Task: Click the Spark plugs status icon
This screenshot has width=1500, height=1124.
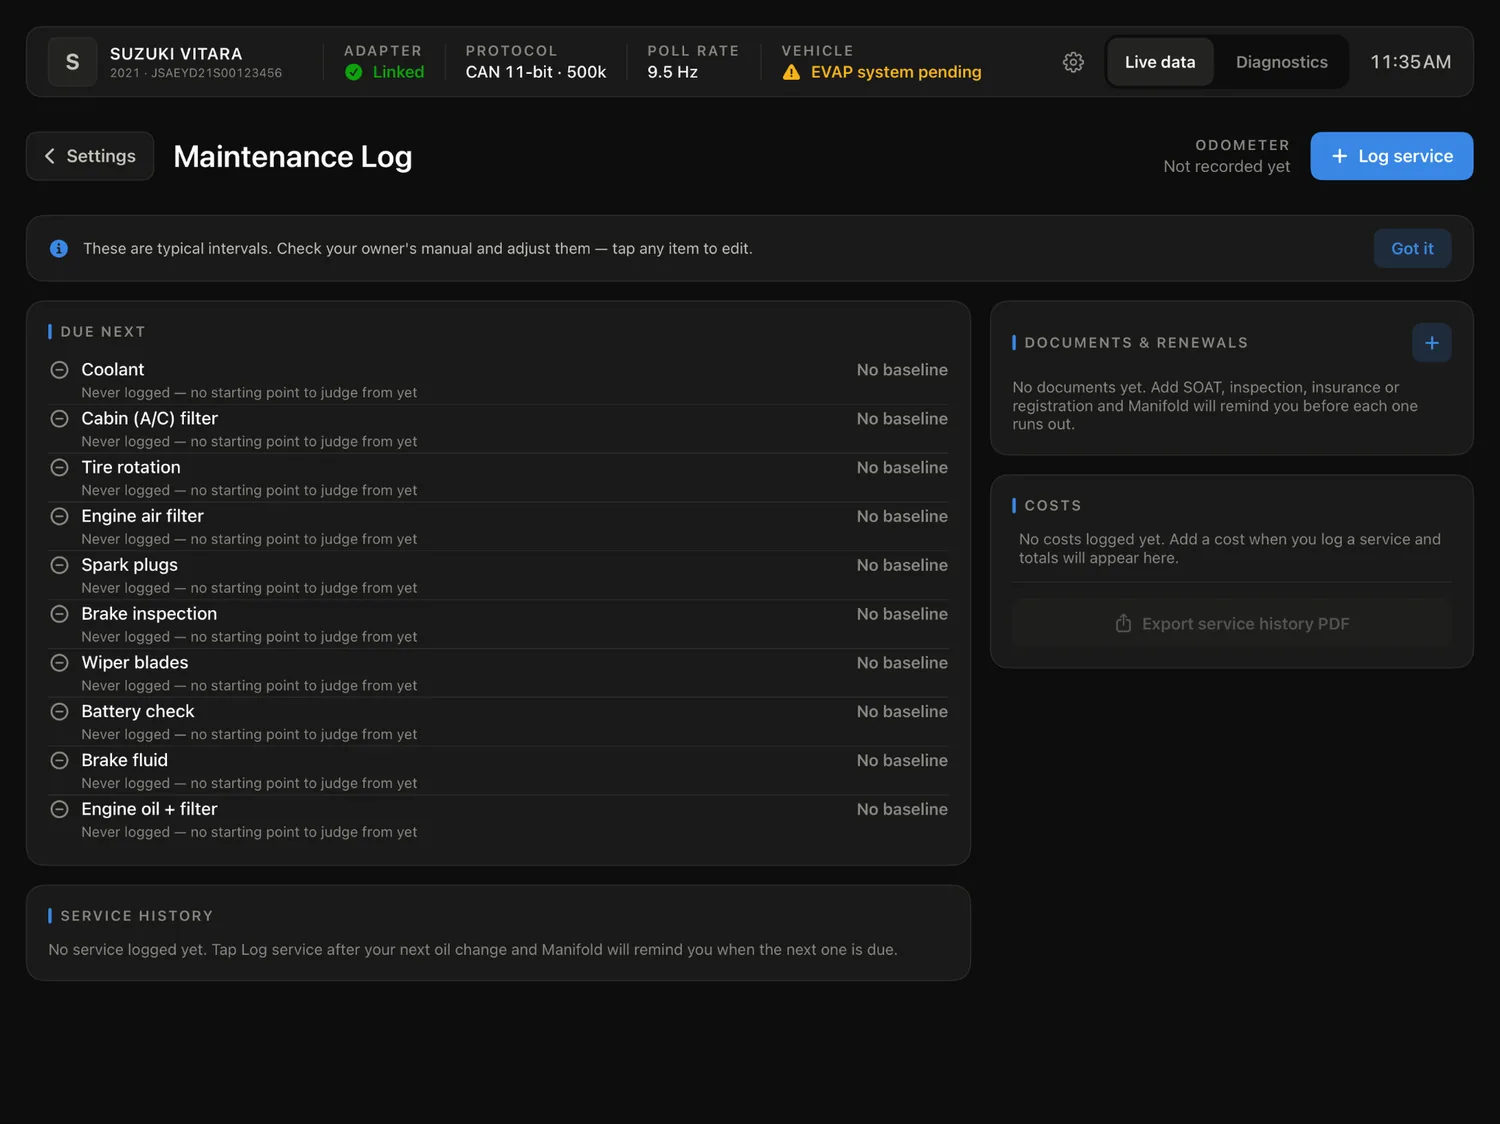Action: coord(60,565)
